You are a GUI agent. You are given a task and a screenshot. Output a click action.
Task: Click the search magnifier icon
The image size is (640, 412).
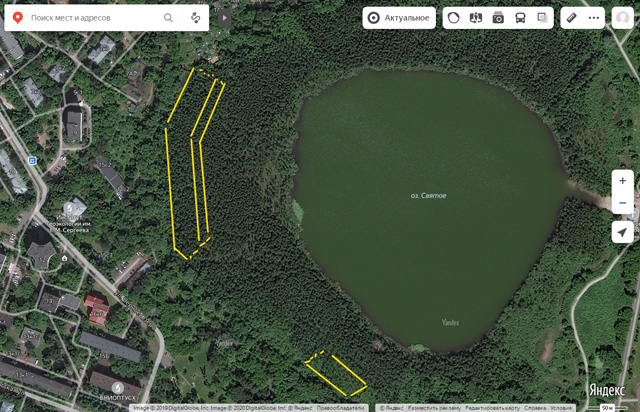pyautogui.click(x=168, y=18)
